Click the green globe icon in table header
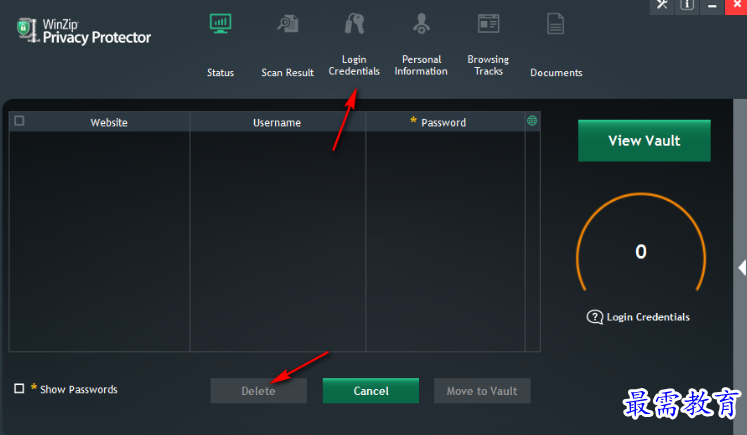Viewport: 747px width, 435px height. point(532,121)
